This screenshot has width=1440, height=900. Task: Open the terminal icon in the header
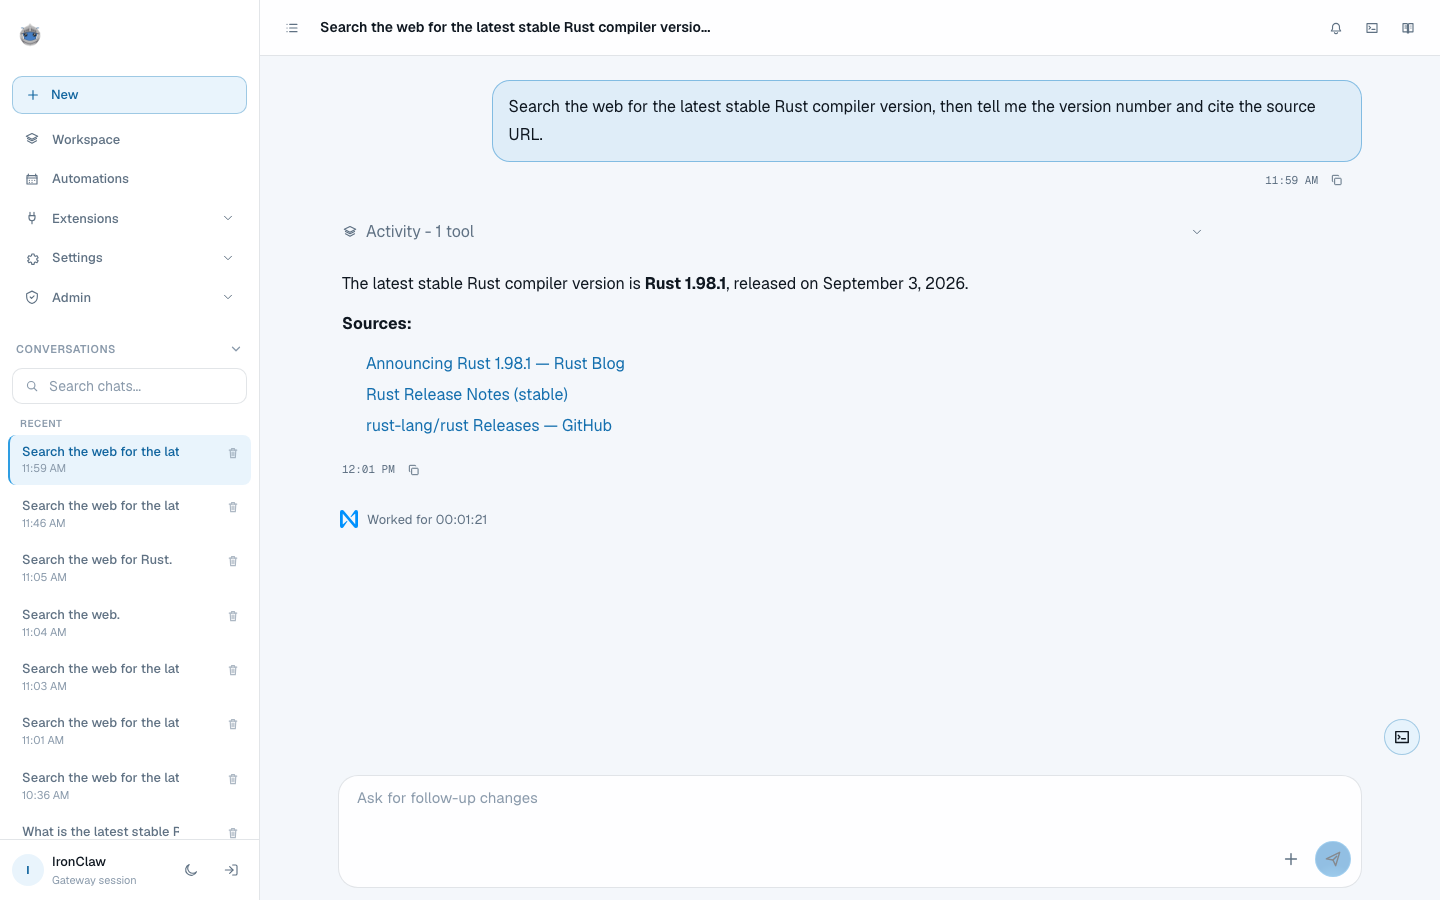click(1372, 28)
